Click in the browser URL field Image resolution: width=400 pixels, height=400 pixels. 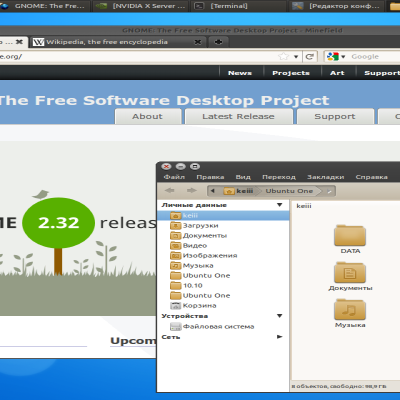tap(137, 56)
